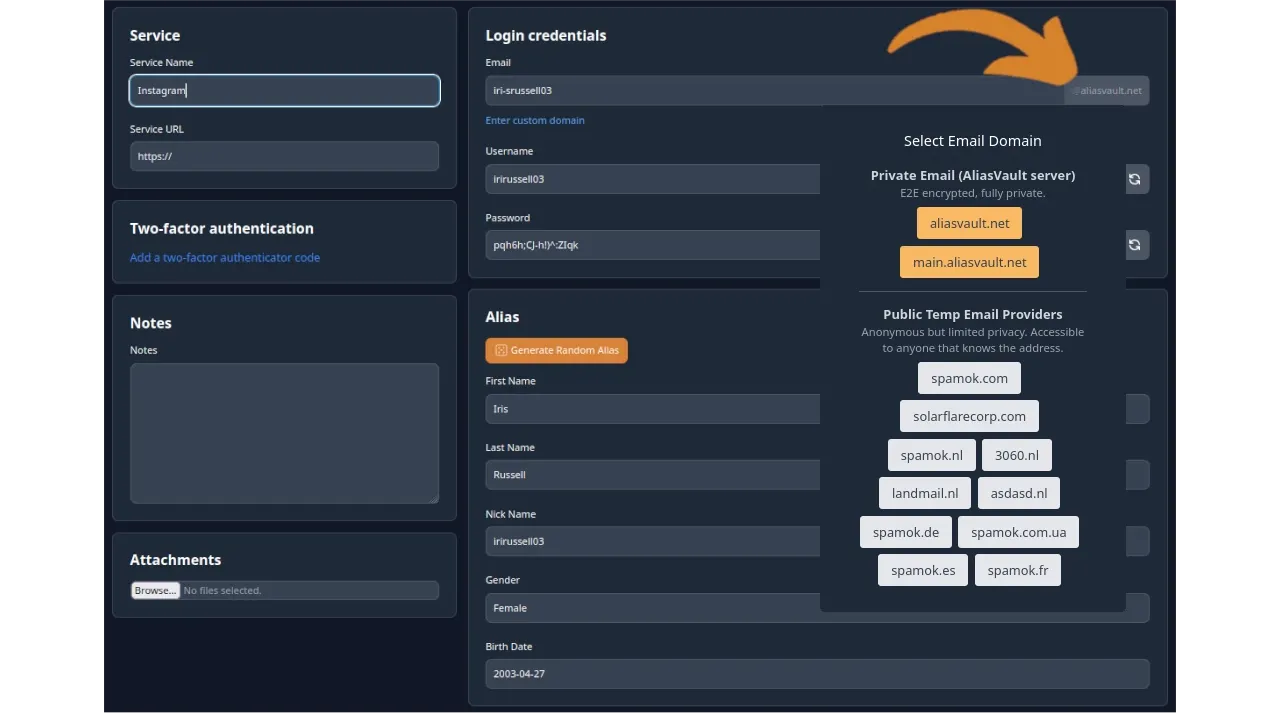Viewport: 1280px width, 713px height.
Task: Click the Birth Date field
Action: [817, 674]
